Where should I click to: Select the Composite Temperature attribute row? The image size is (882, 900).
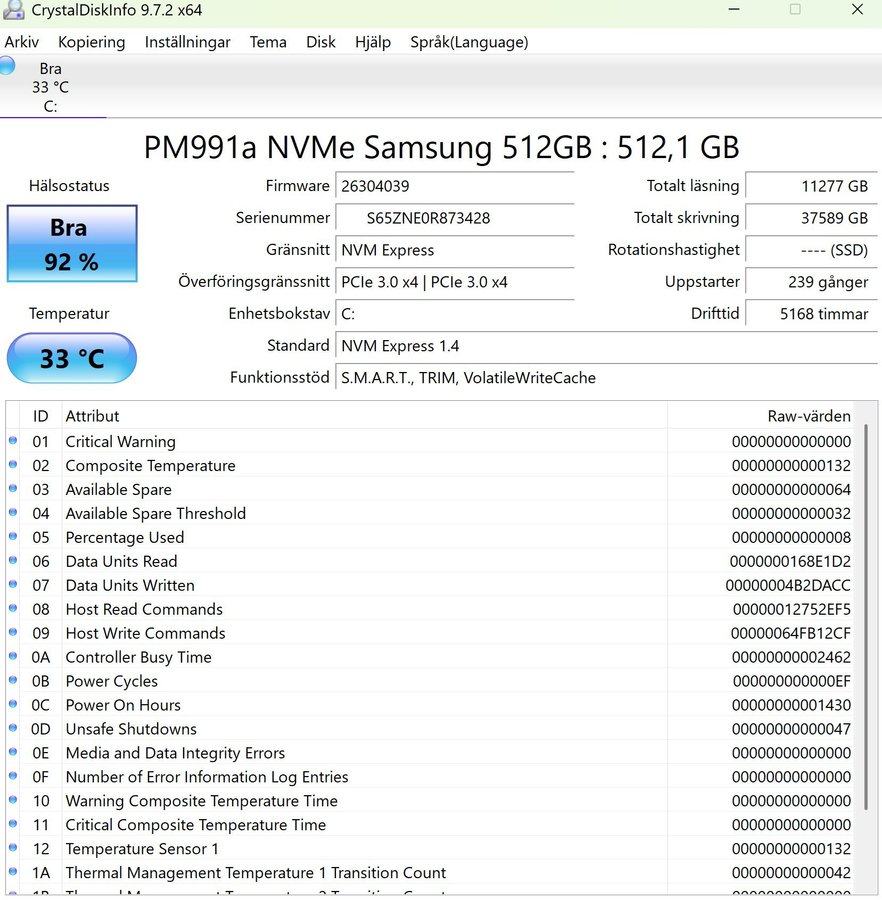[150, 466]
